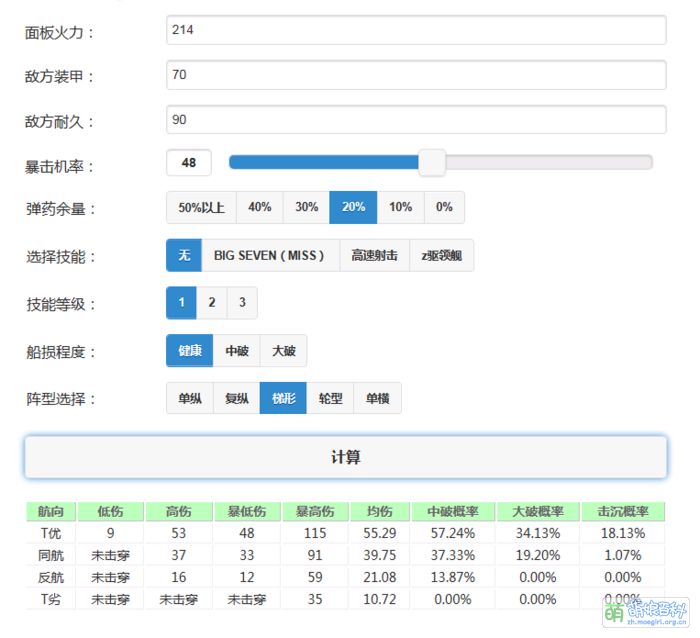Click the 暴击机率 slider handle
The image size is (700, 638).
click(432, 163)
